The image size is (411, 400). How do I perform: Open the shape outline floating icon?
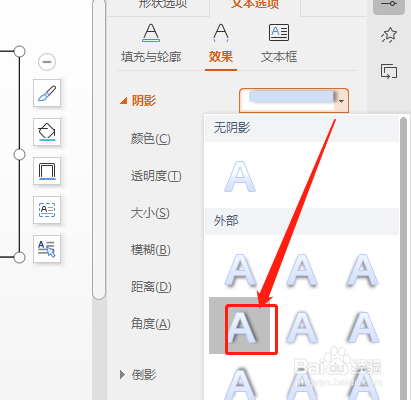point(47,171)
